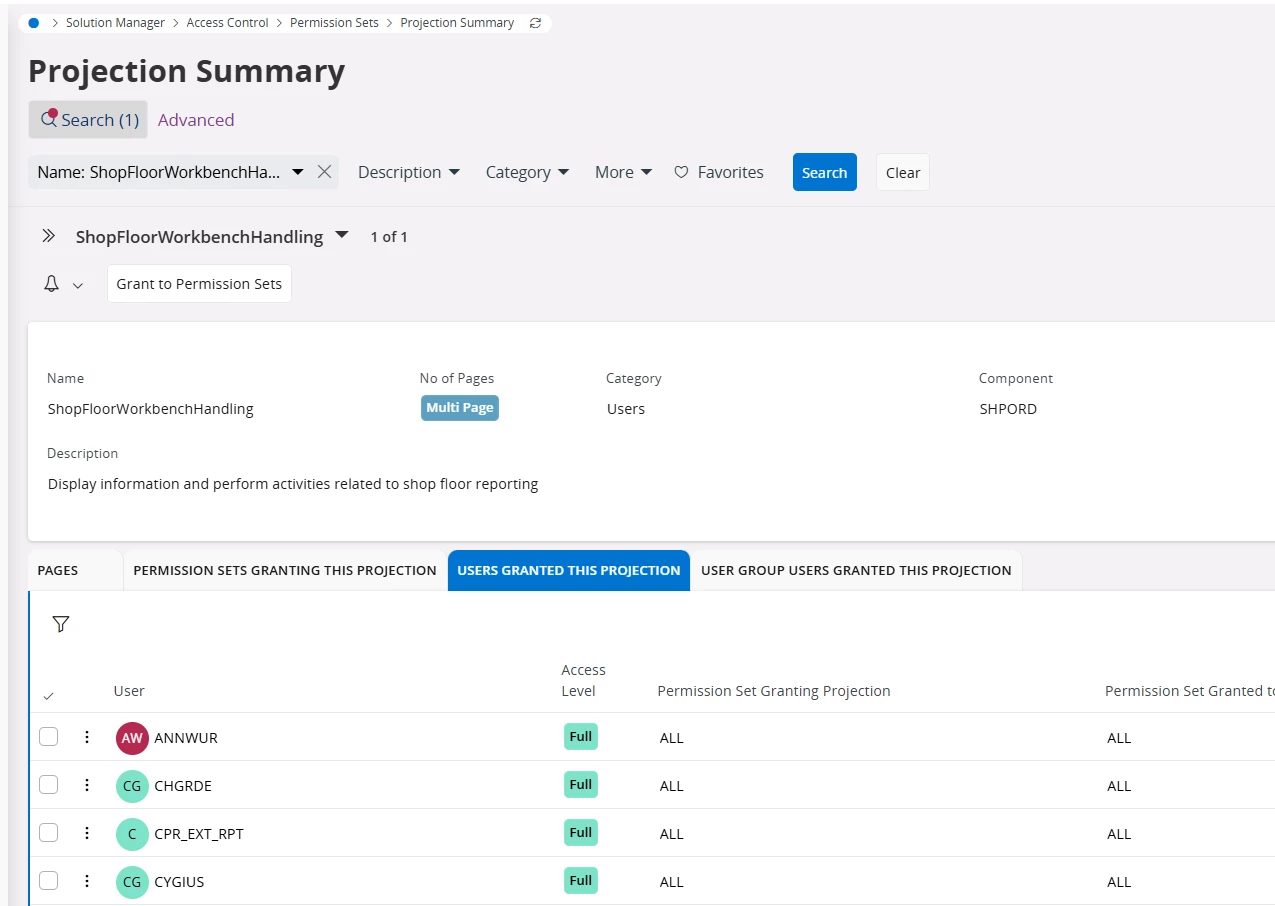Click the Search (1) toggle button
The width and height of the screenshot is (1275, 906).
(88, 120)
